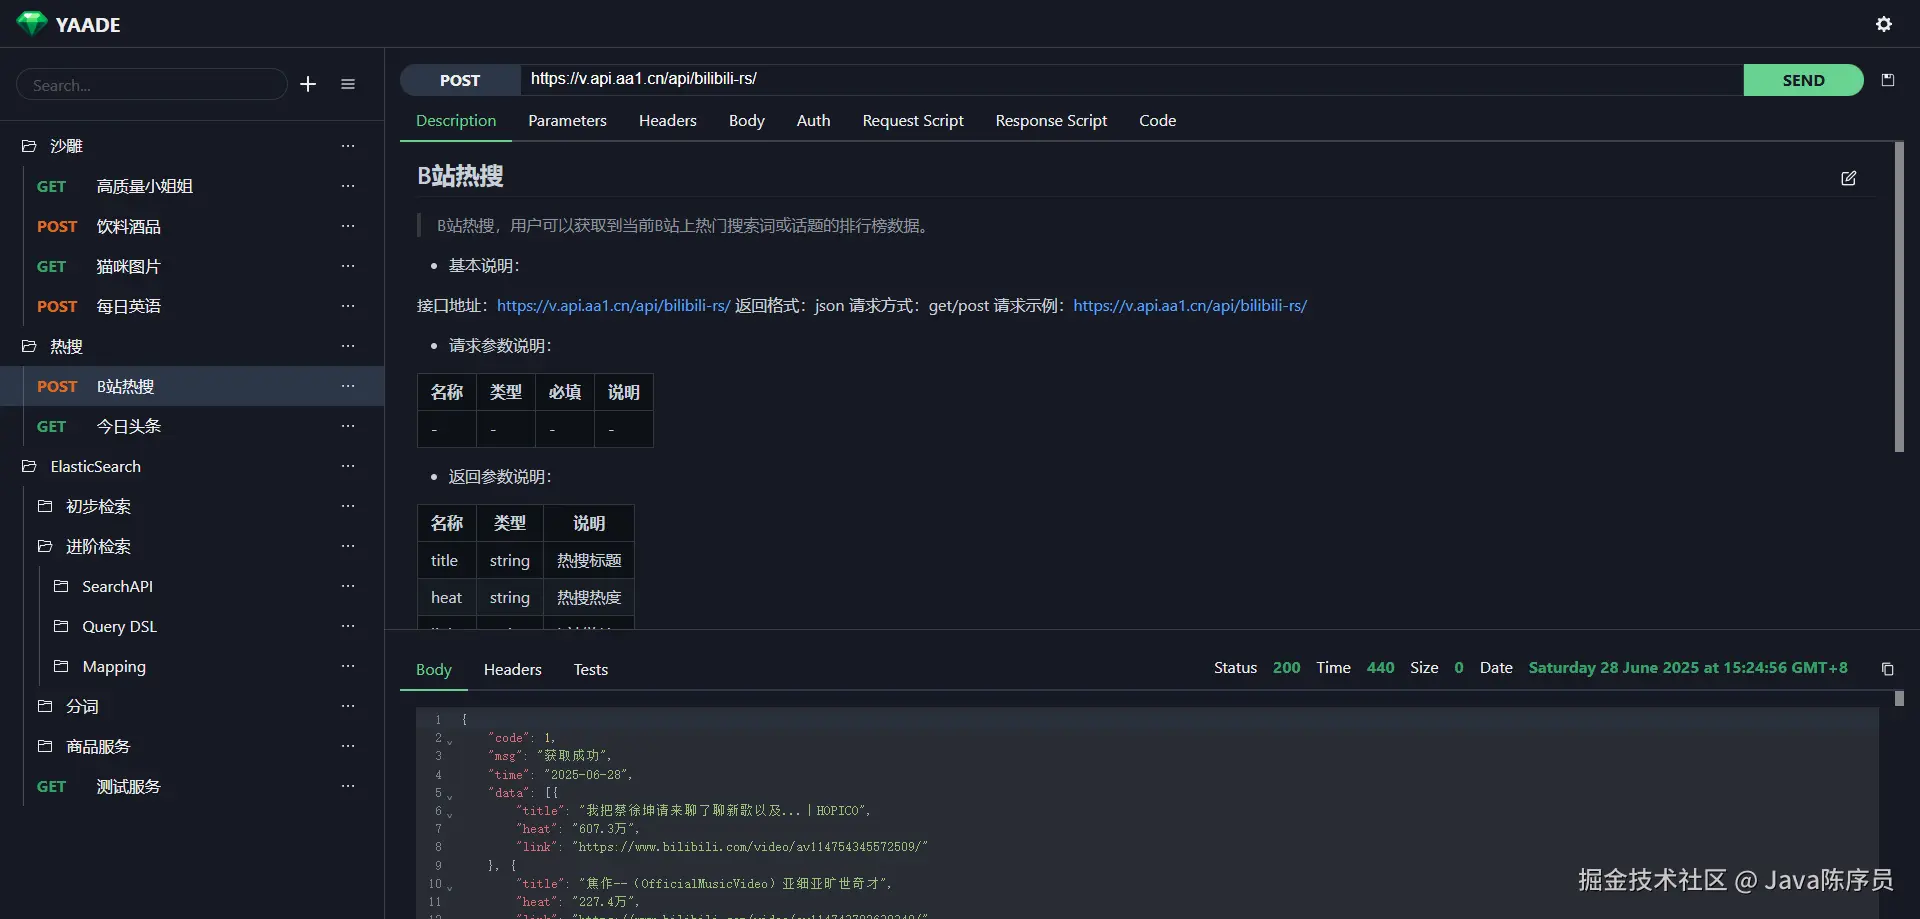
Task: Expand the Query DSL folder
Action: tap(61, 626)
